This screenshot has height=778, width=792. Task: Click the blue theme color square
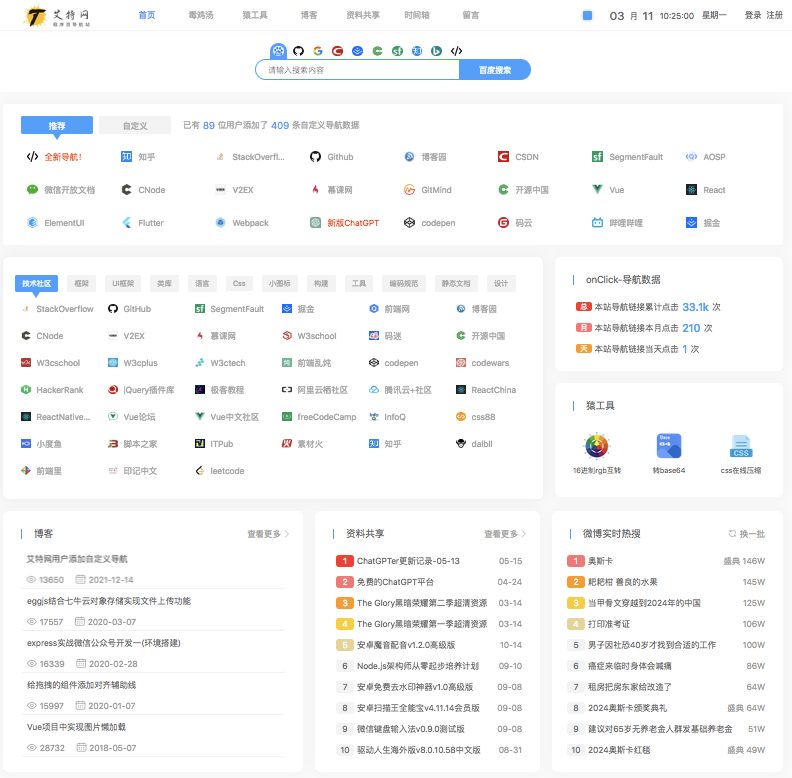(587, 16)
